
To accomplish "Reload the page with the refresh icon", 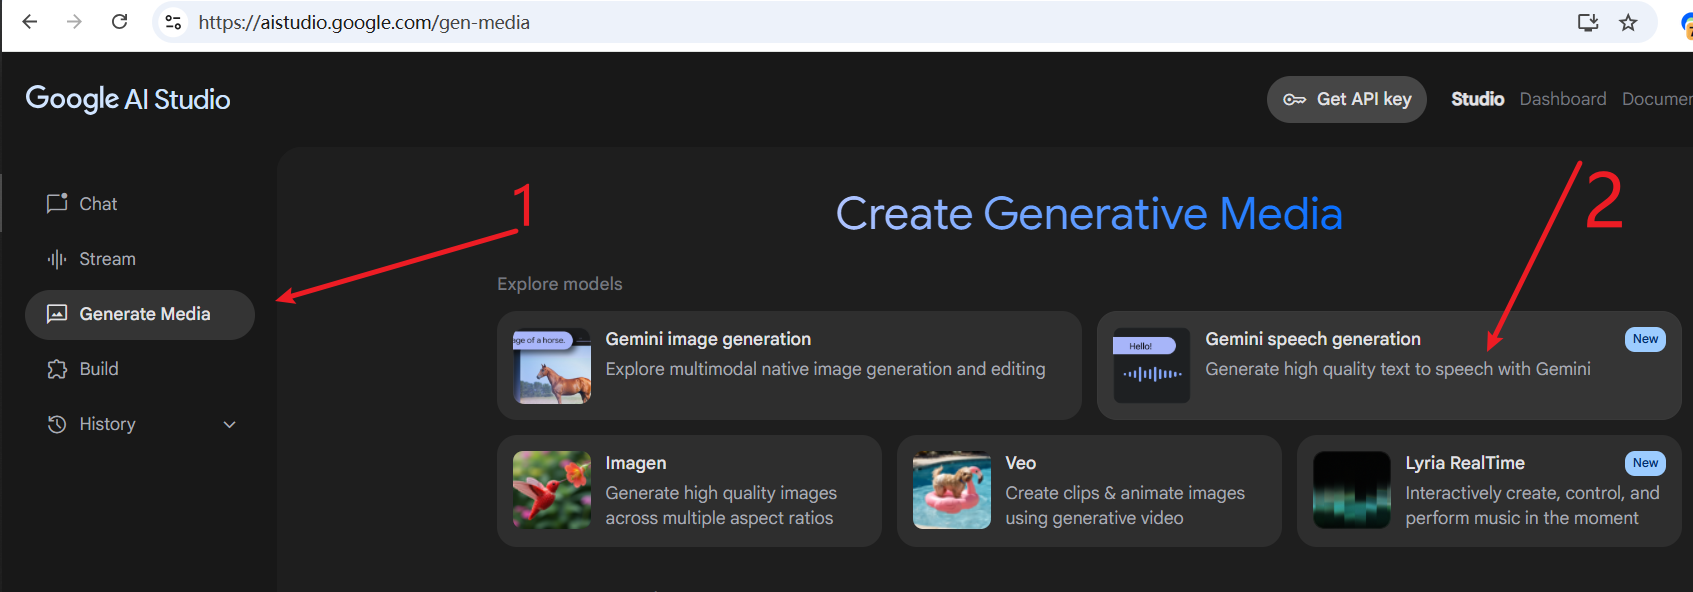I will coord(120,22).
